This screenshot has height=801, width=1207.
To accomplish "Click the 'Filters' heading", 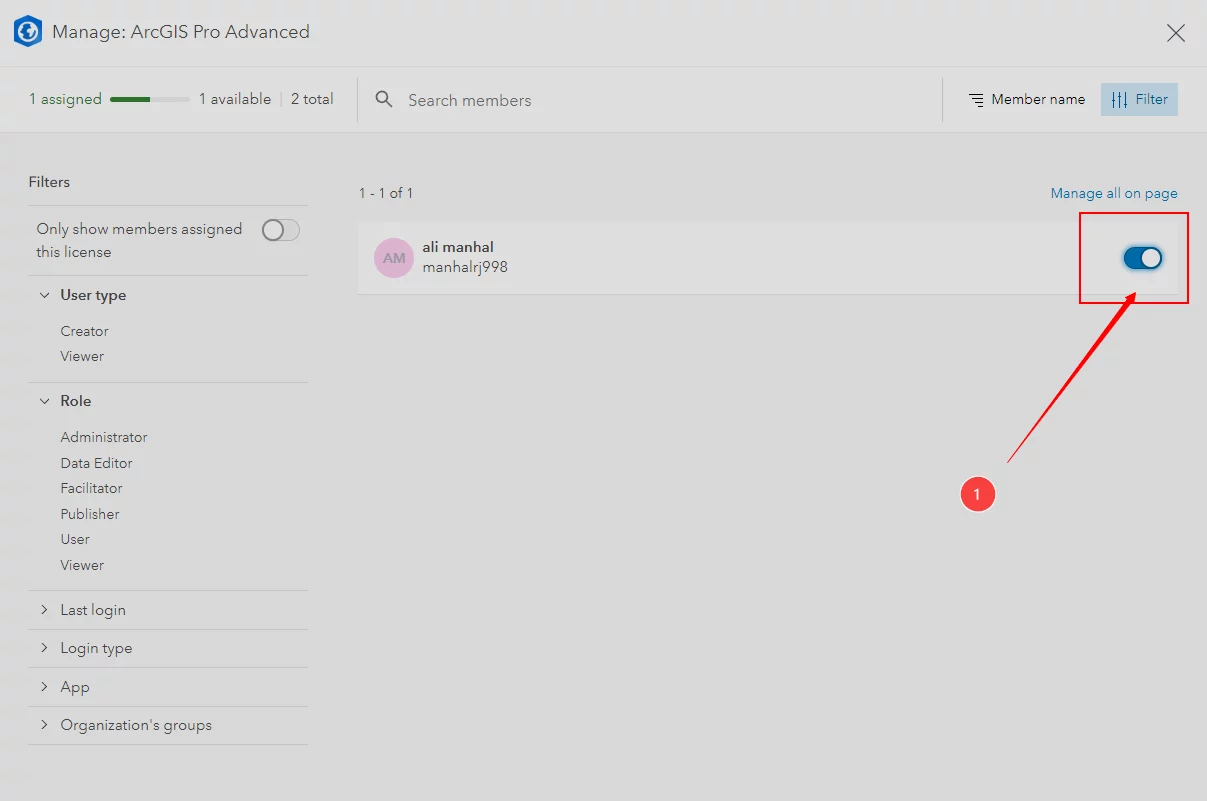I will [49, 182].
